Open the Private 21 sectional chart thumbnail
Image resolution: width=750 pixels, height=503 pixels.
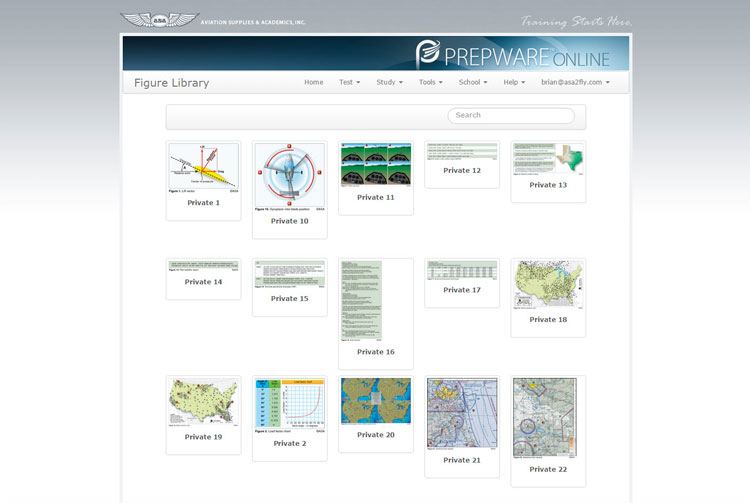[x=462, y=413]
